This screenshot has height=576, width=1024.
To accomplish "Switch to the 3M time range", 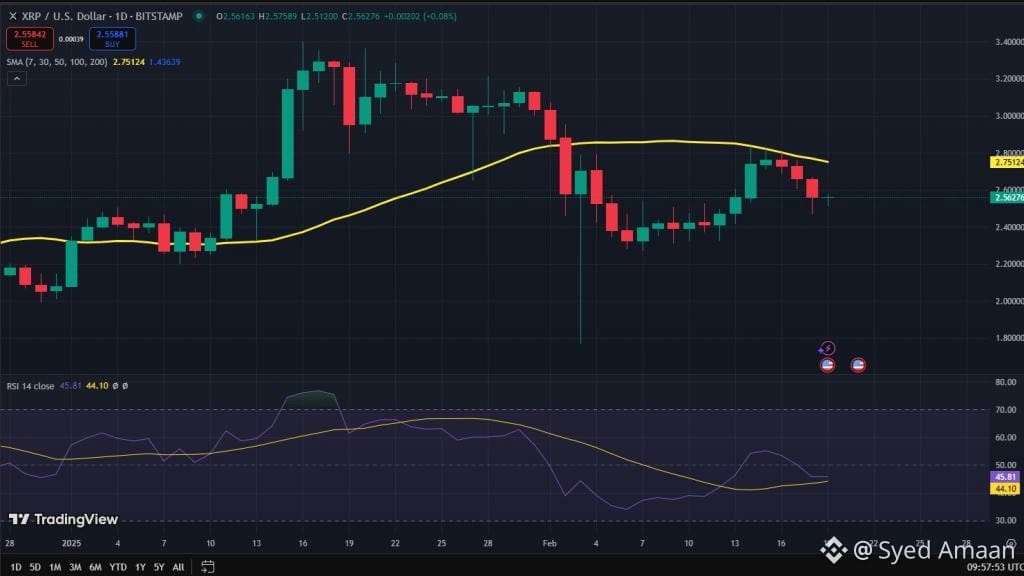I will coord(75,567).
